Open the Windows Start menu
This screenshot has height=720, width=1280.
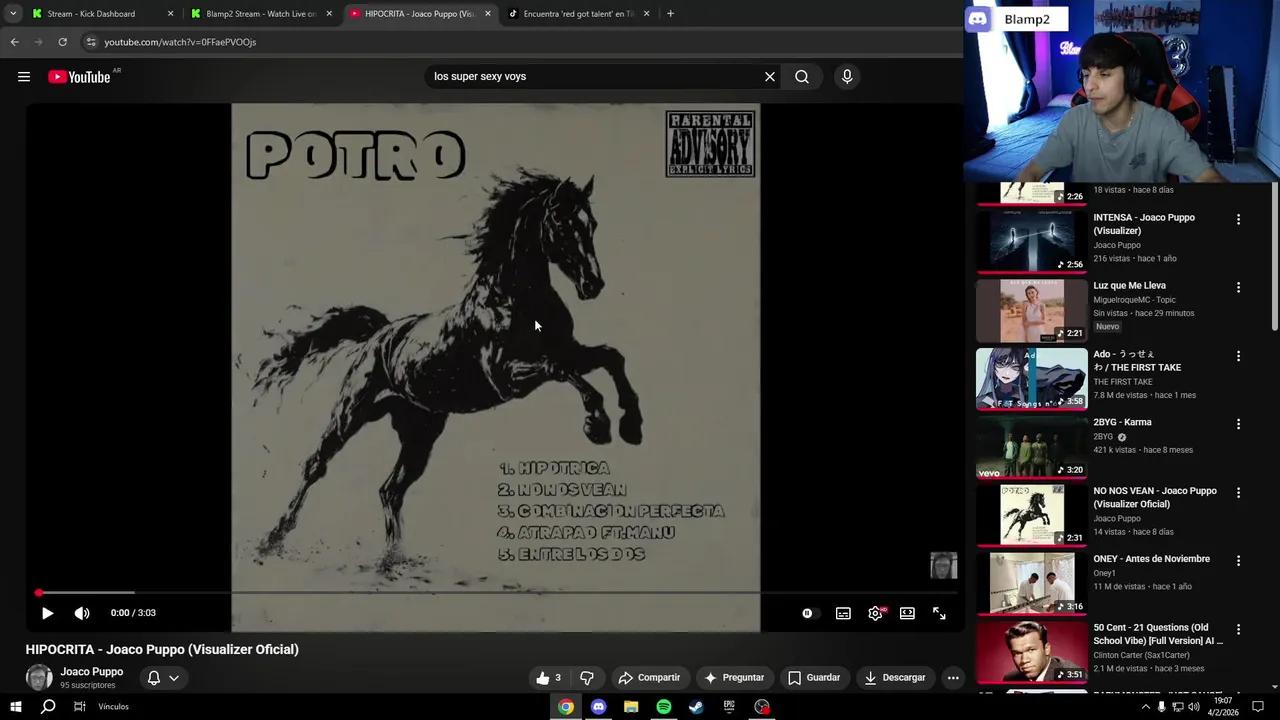[15, 707]
